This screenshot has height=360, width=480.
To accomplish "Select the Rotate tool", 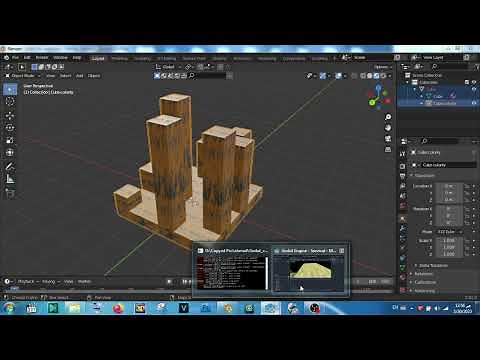I will click(10, 128).
